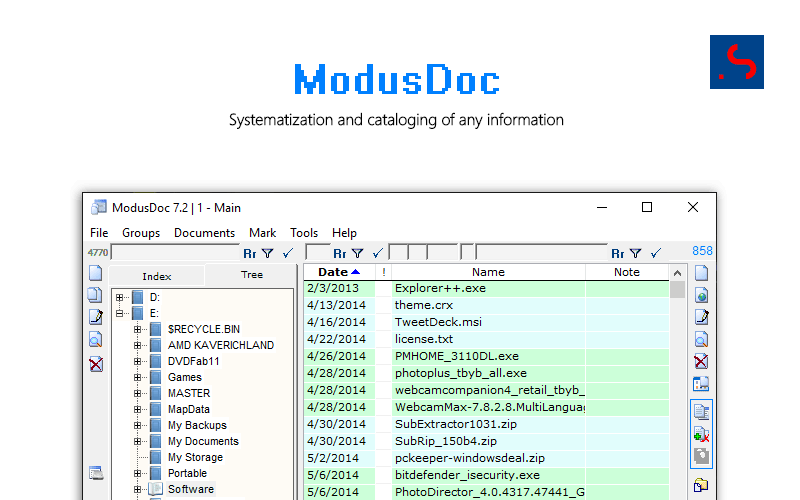Click gray clipboard paste icon in right toolbar
The height and width of the screenshot is (500, 800).
(702, 456)
